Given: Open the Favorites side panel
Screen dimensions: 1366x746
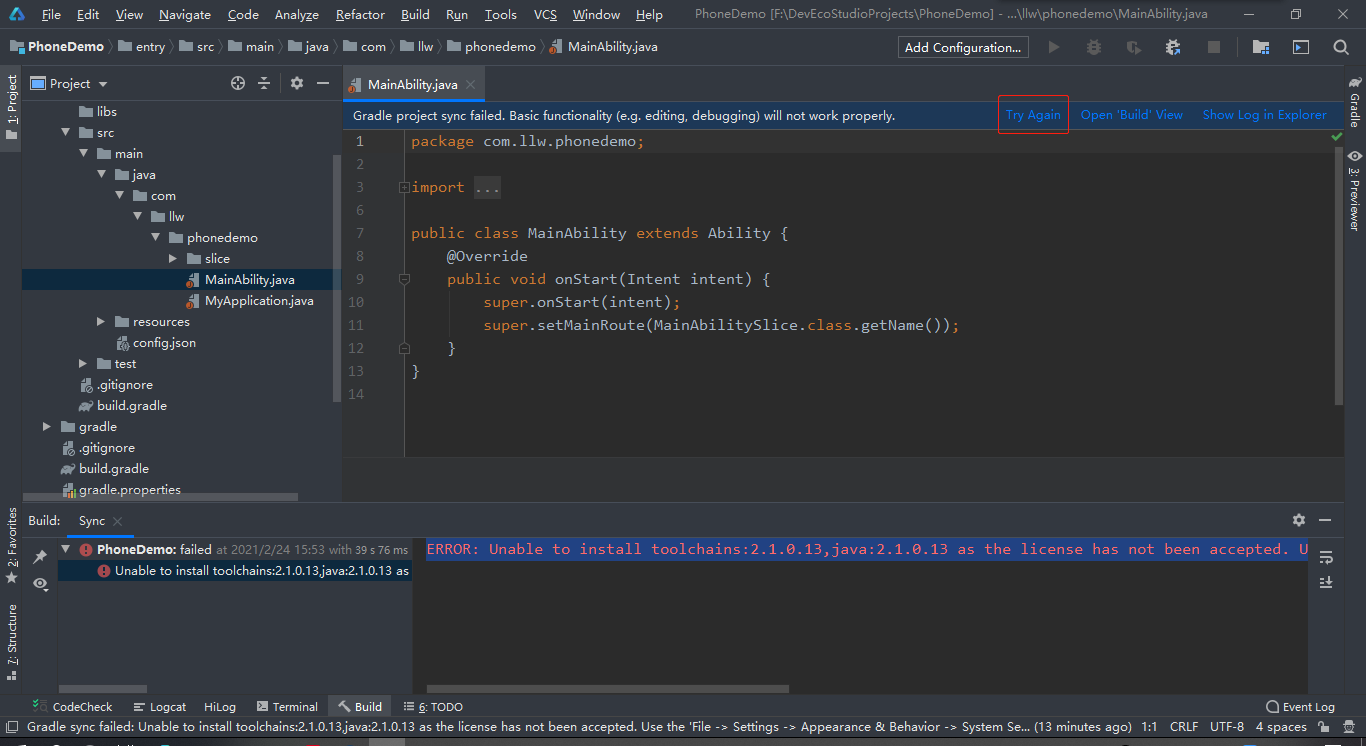Looking at the screenshot, I should point(12,546).
